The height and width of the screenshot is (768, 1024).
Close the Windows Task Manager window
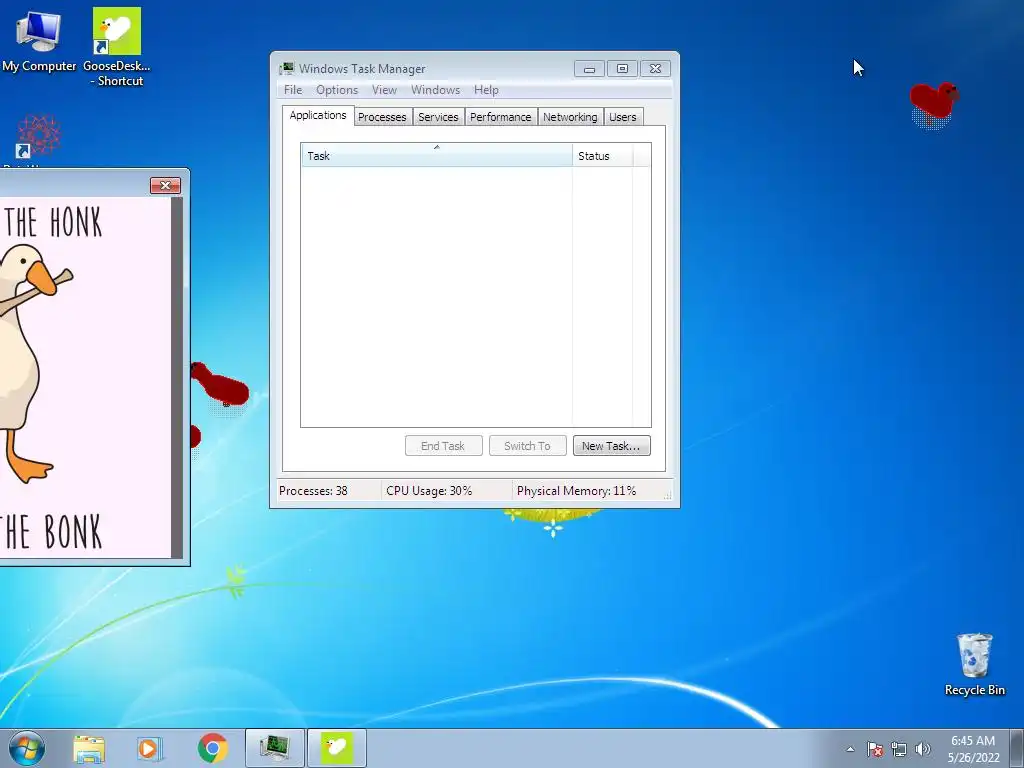coord(655,69)
